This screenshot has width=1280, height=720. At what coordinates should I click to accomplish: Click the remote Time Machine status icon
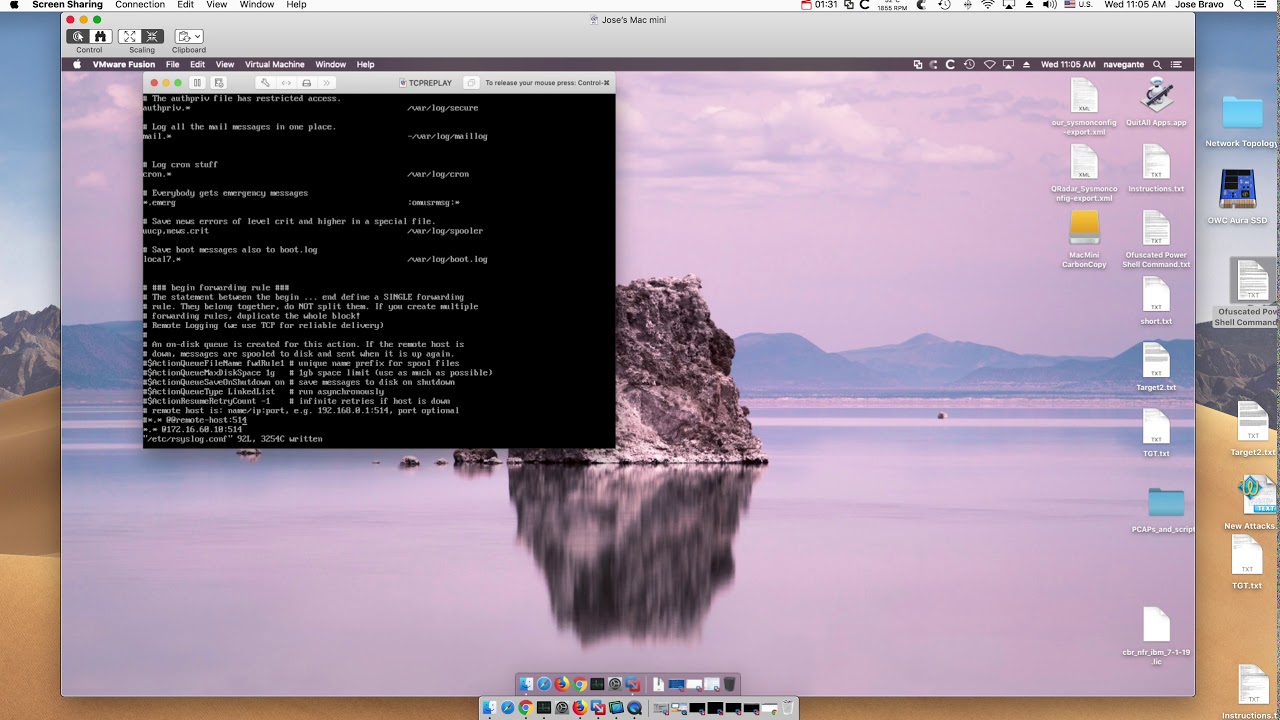(969, 65)
